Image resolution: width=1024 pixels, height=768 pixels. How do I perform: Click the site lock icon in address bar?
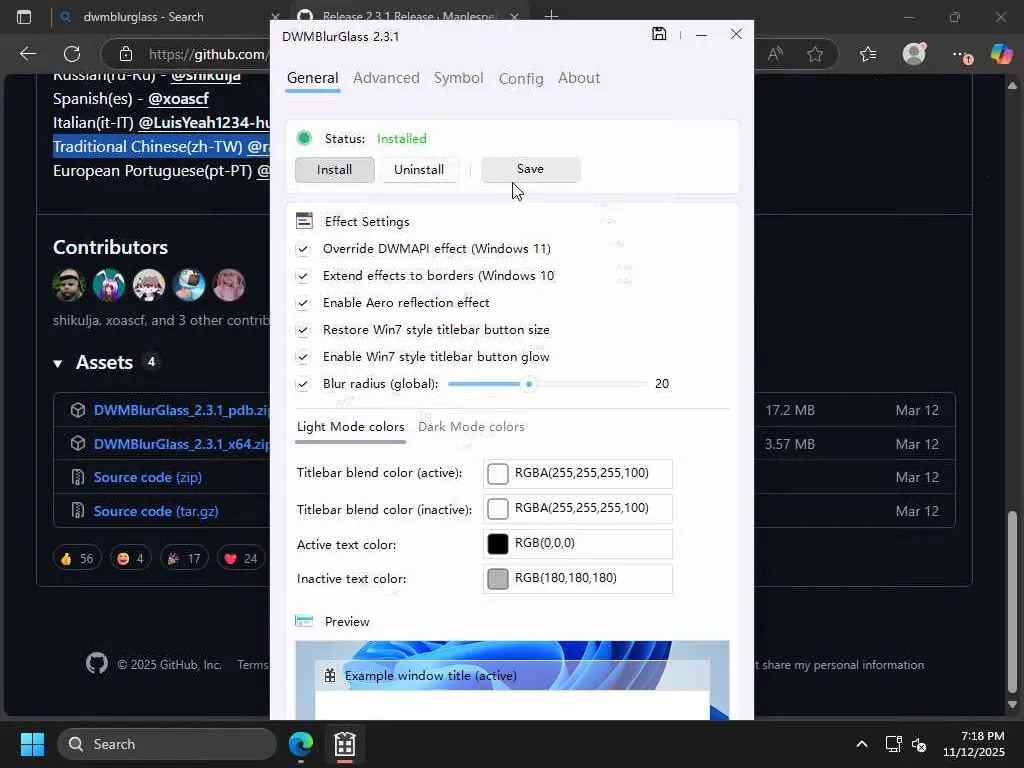pos(125,54)
